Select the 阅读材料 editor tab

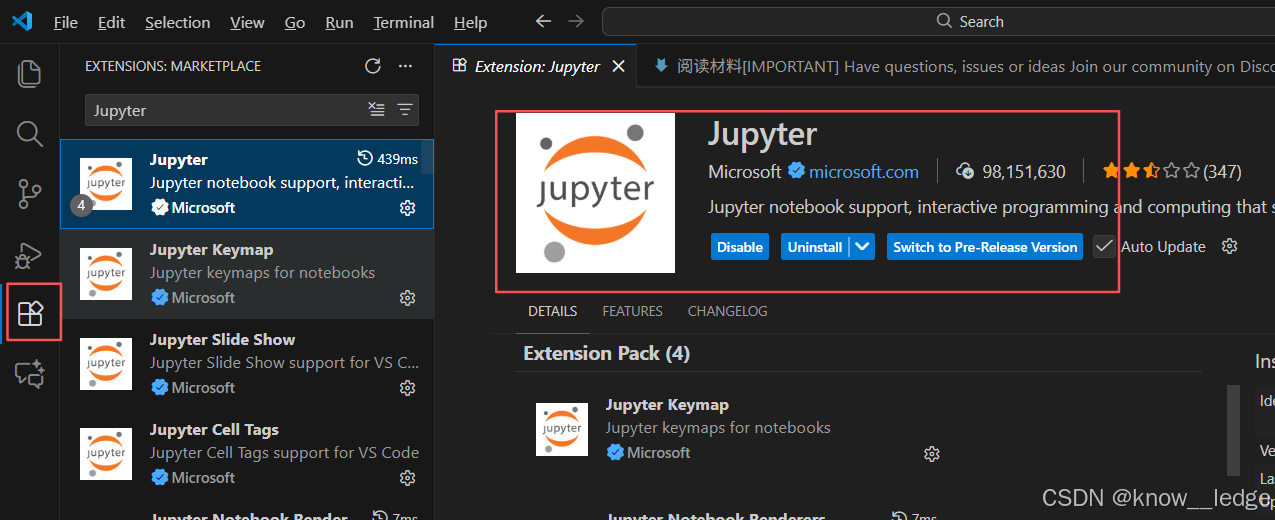[955, 66]
